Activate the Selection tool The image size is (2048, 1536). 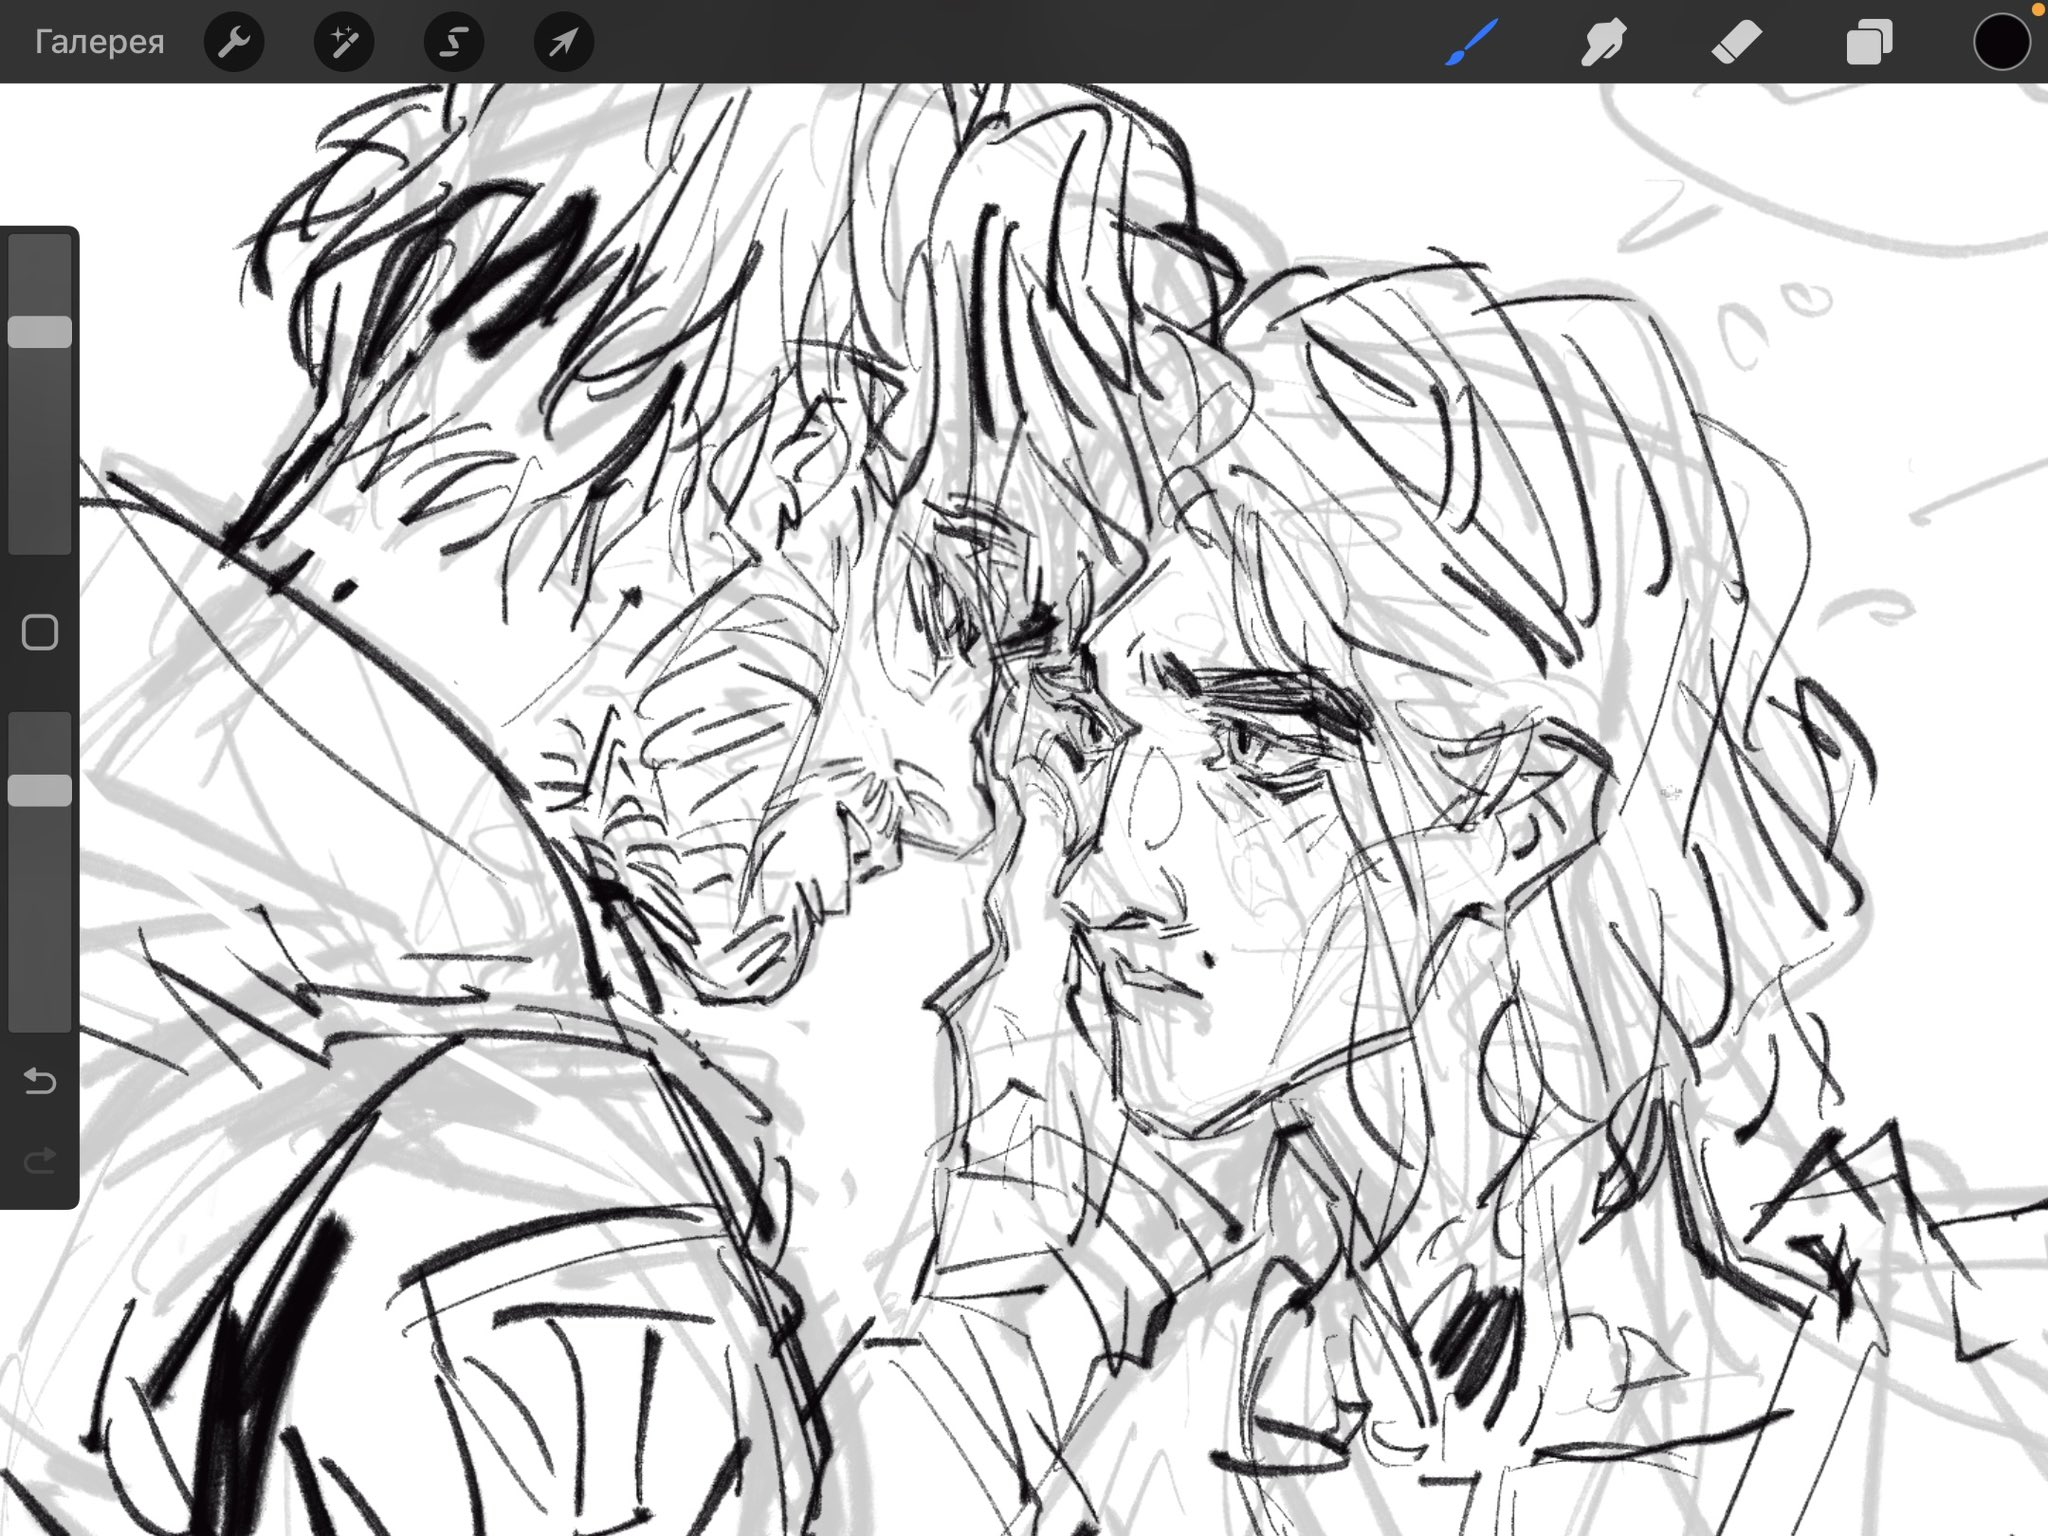454,42
